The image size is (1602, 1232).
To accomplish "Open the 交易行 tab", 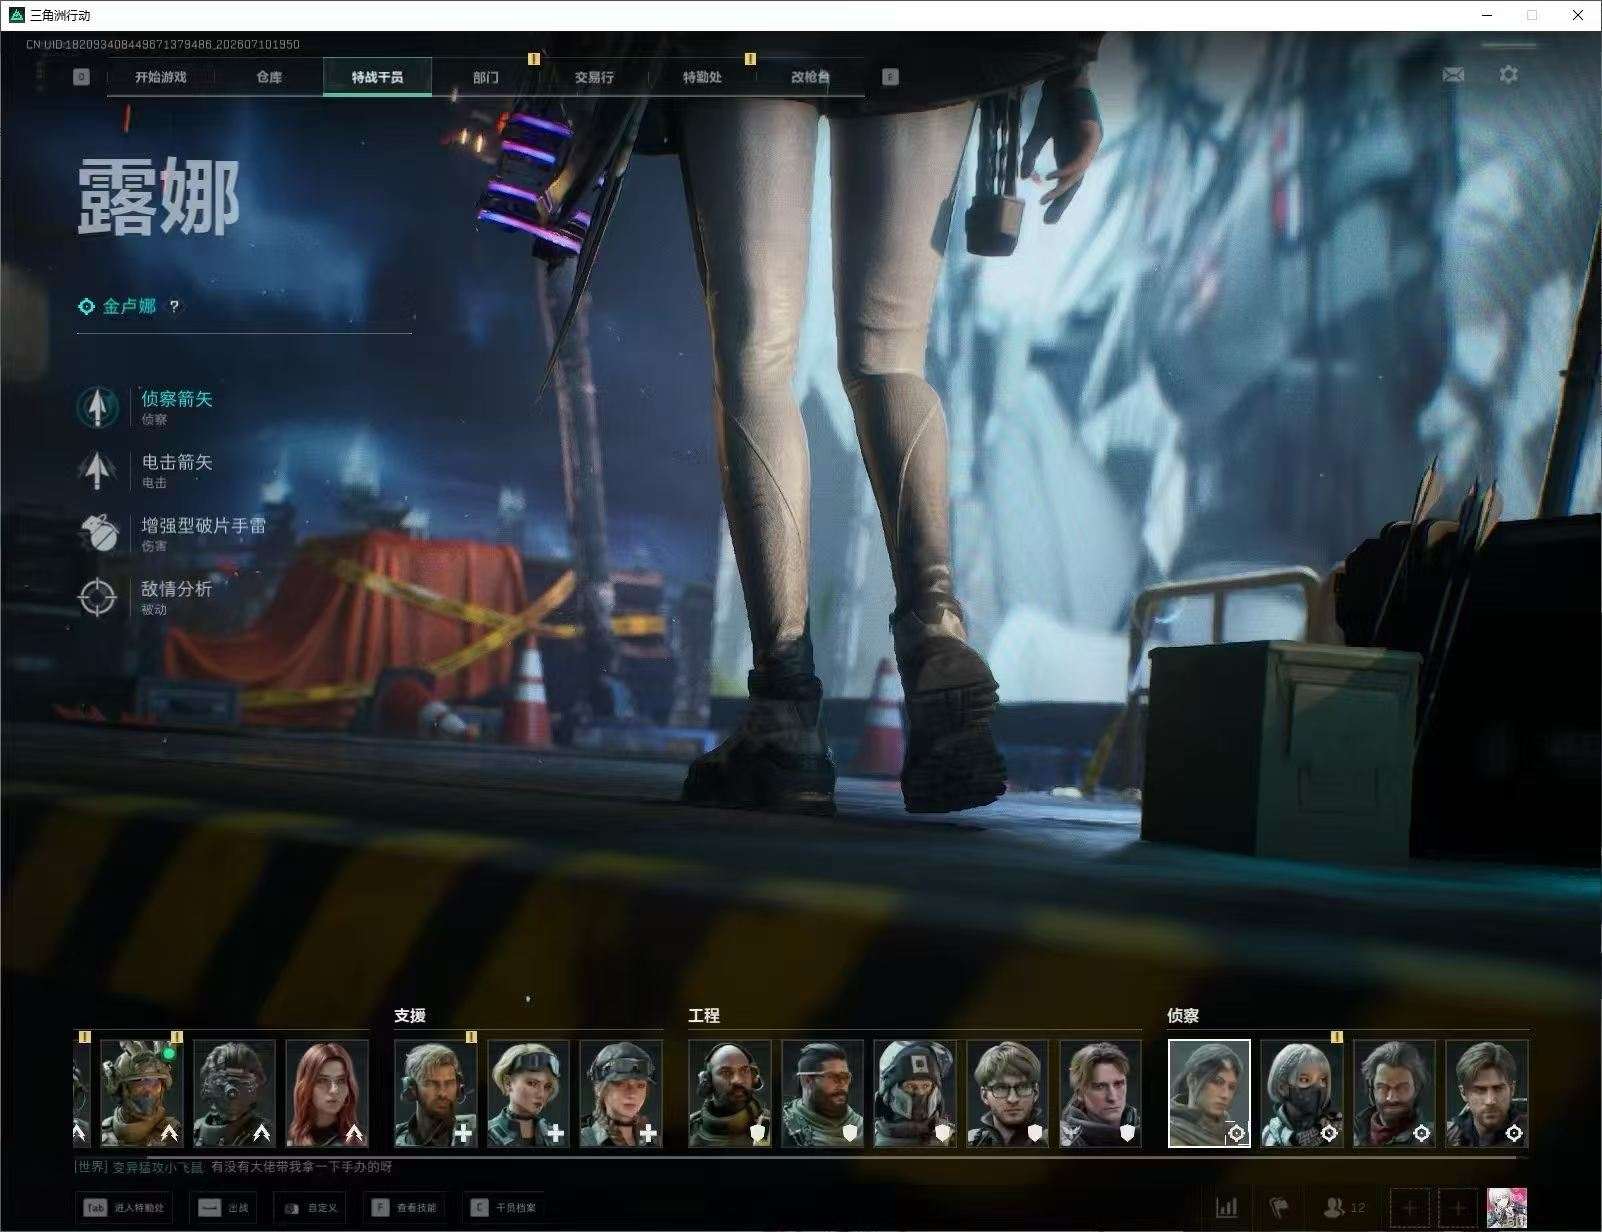I will click(594, 77).
